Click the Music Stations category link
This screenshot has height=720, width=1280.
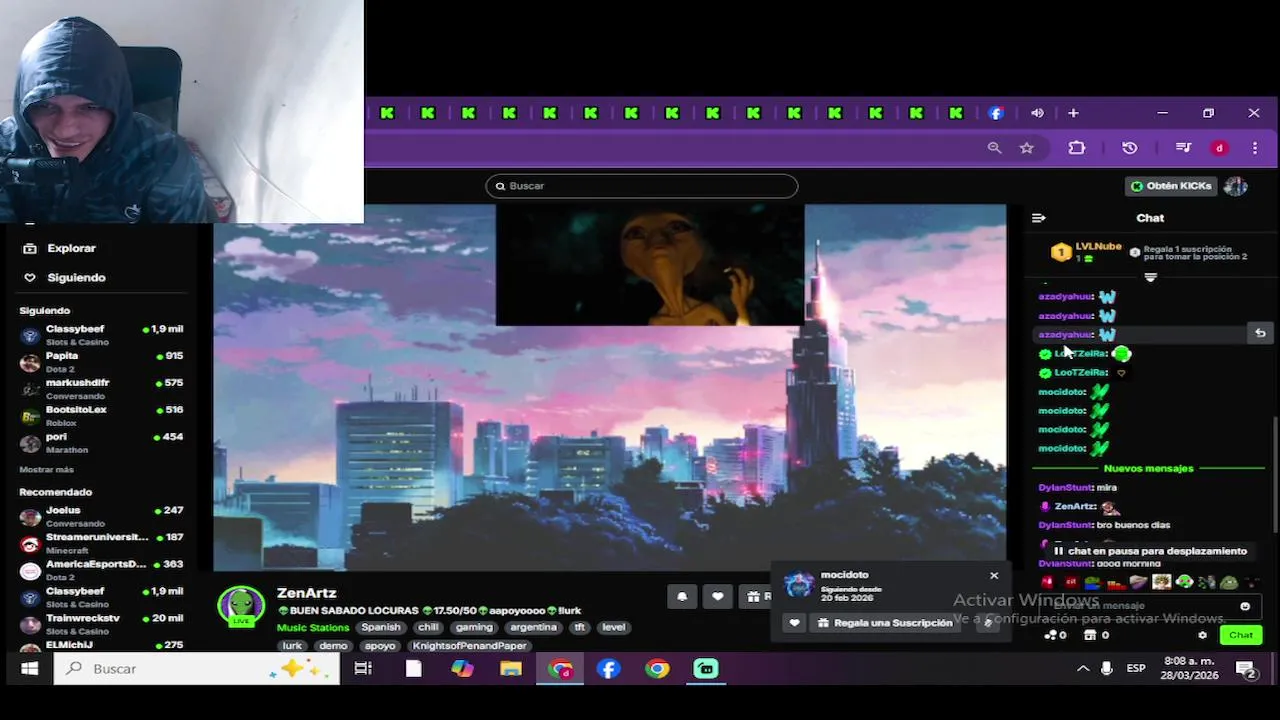click(x=313, y=628)
